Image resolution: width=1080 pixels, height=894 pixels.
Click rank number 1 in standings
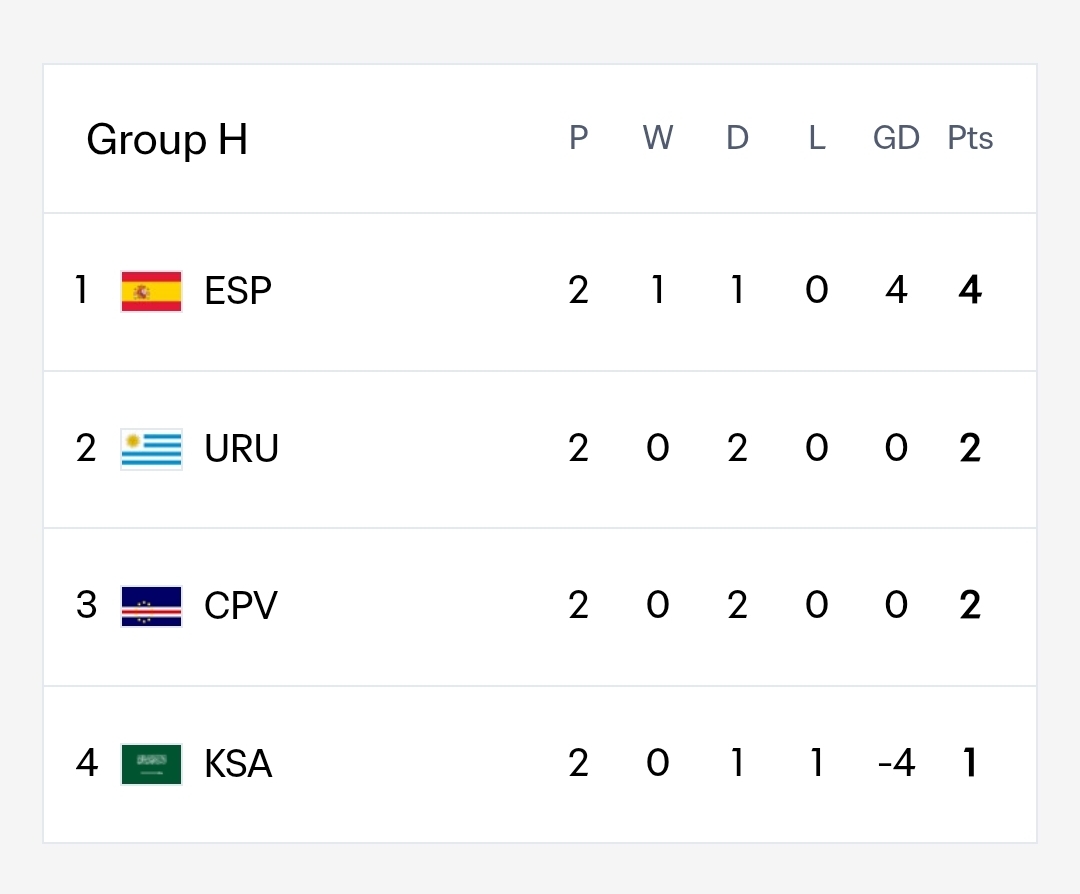click(x=81, y=289)
